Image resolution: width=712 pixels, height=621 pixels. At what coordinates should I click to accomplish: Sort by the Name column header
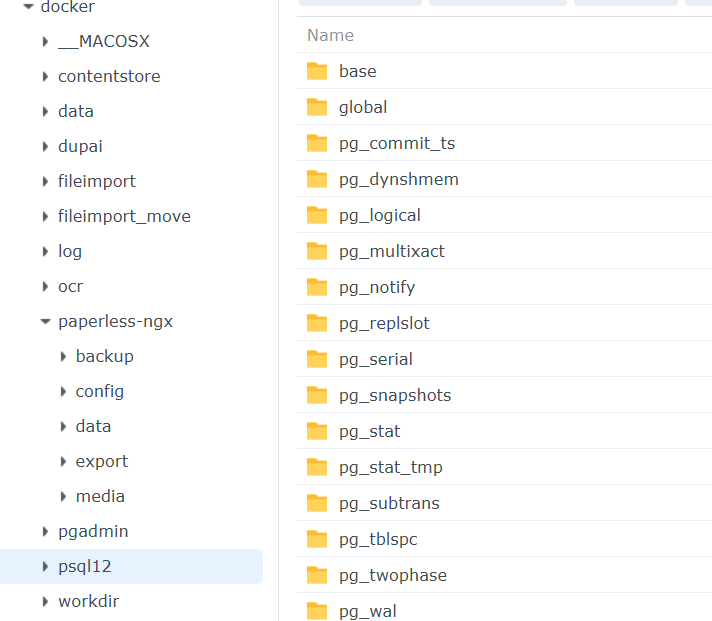(331, 35)
